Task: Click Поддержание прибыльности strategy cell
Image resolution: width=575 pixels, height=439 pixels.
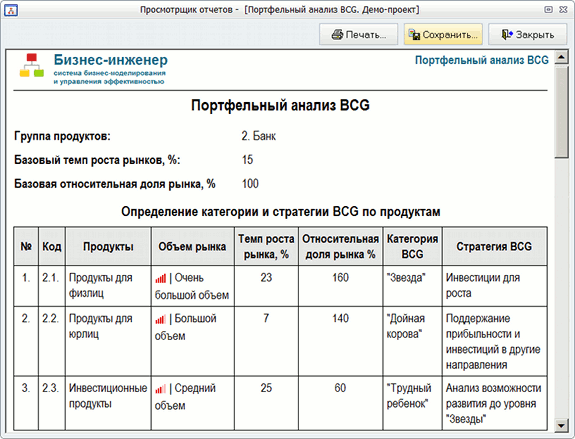Action: point(493,342)
